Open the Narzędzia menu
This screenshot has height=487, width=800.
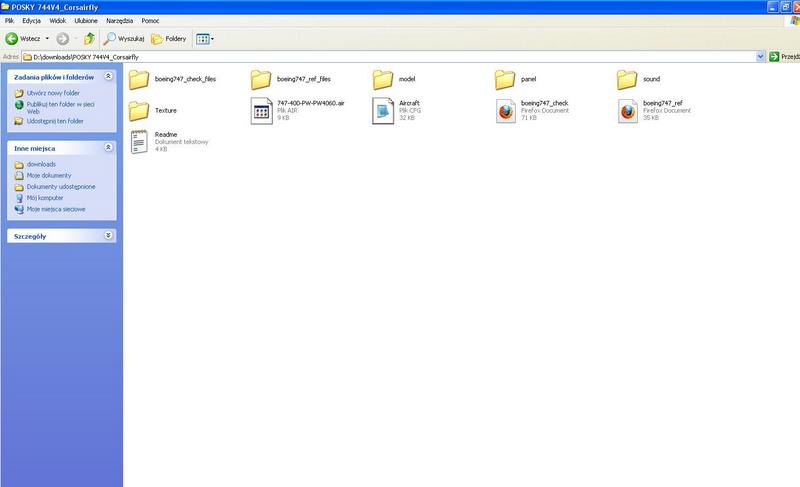click(x=119, y=21)
